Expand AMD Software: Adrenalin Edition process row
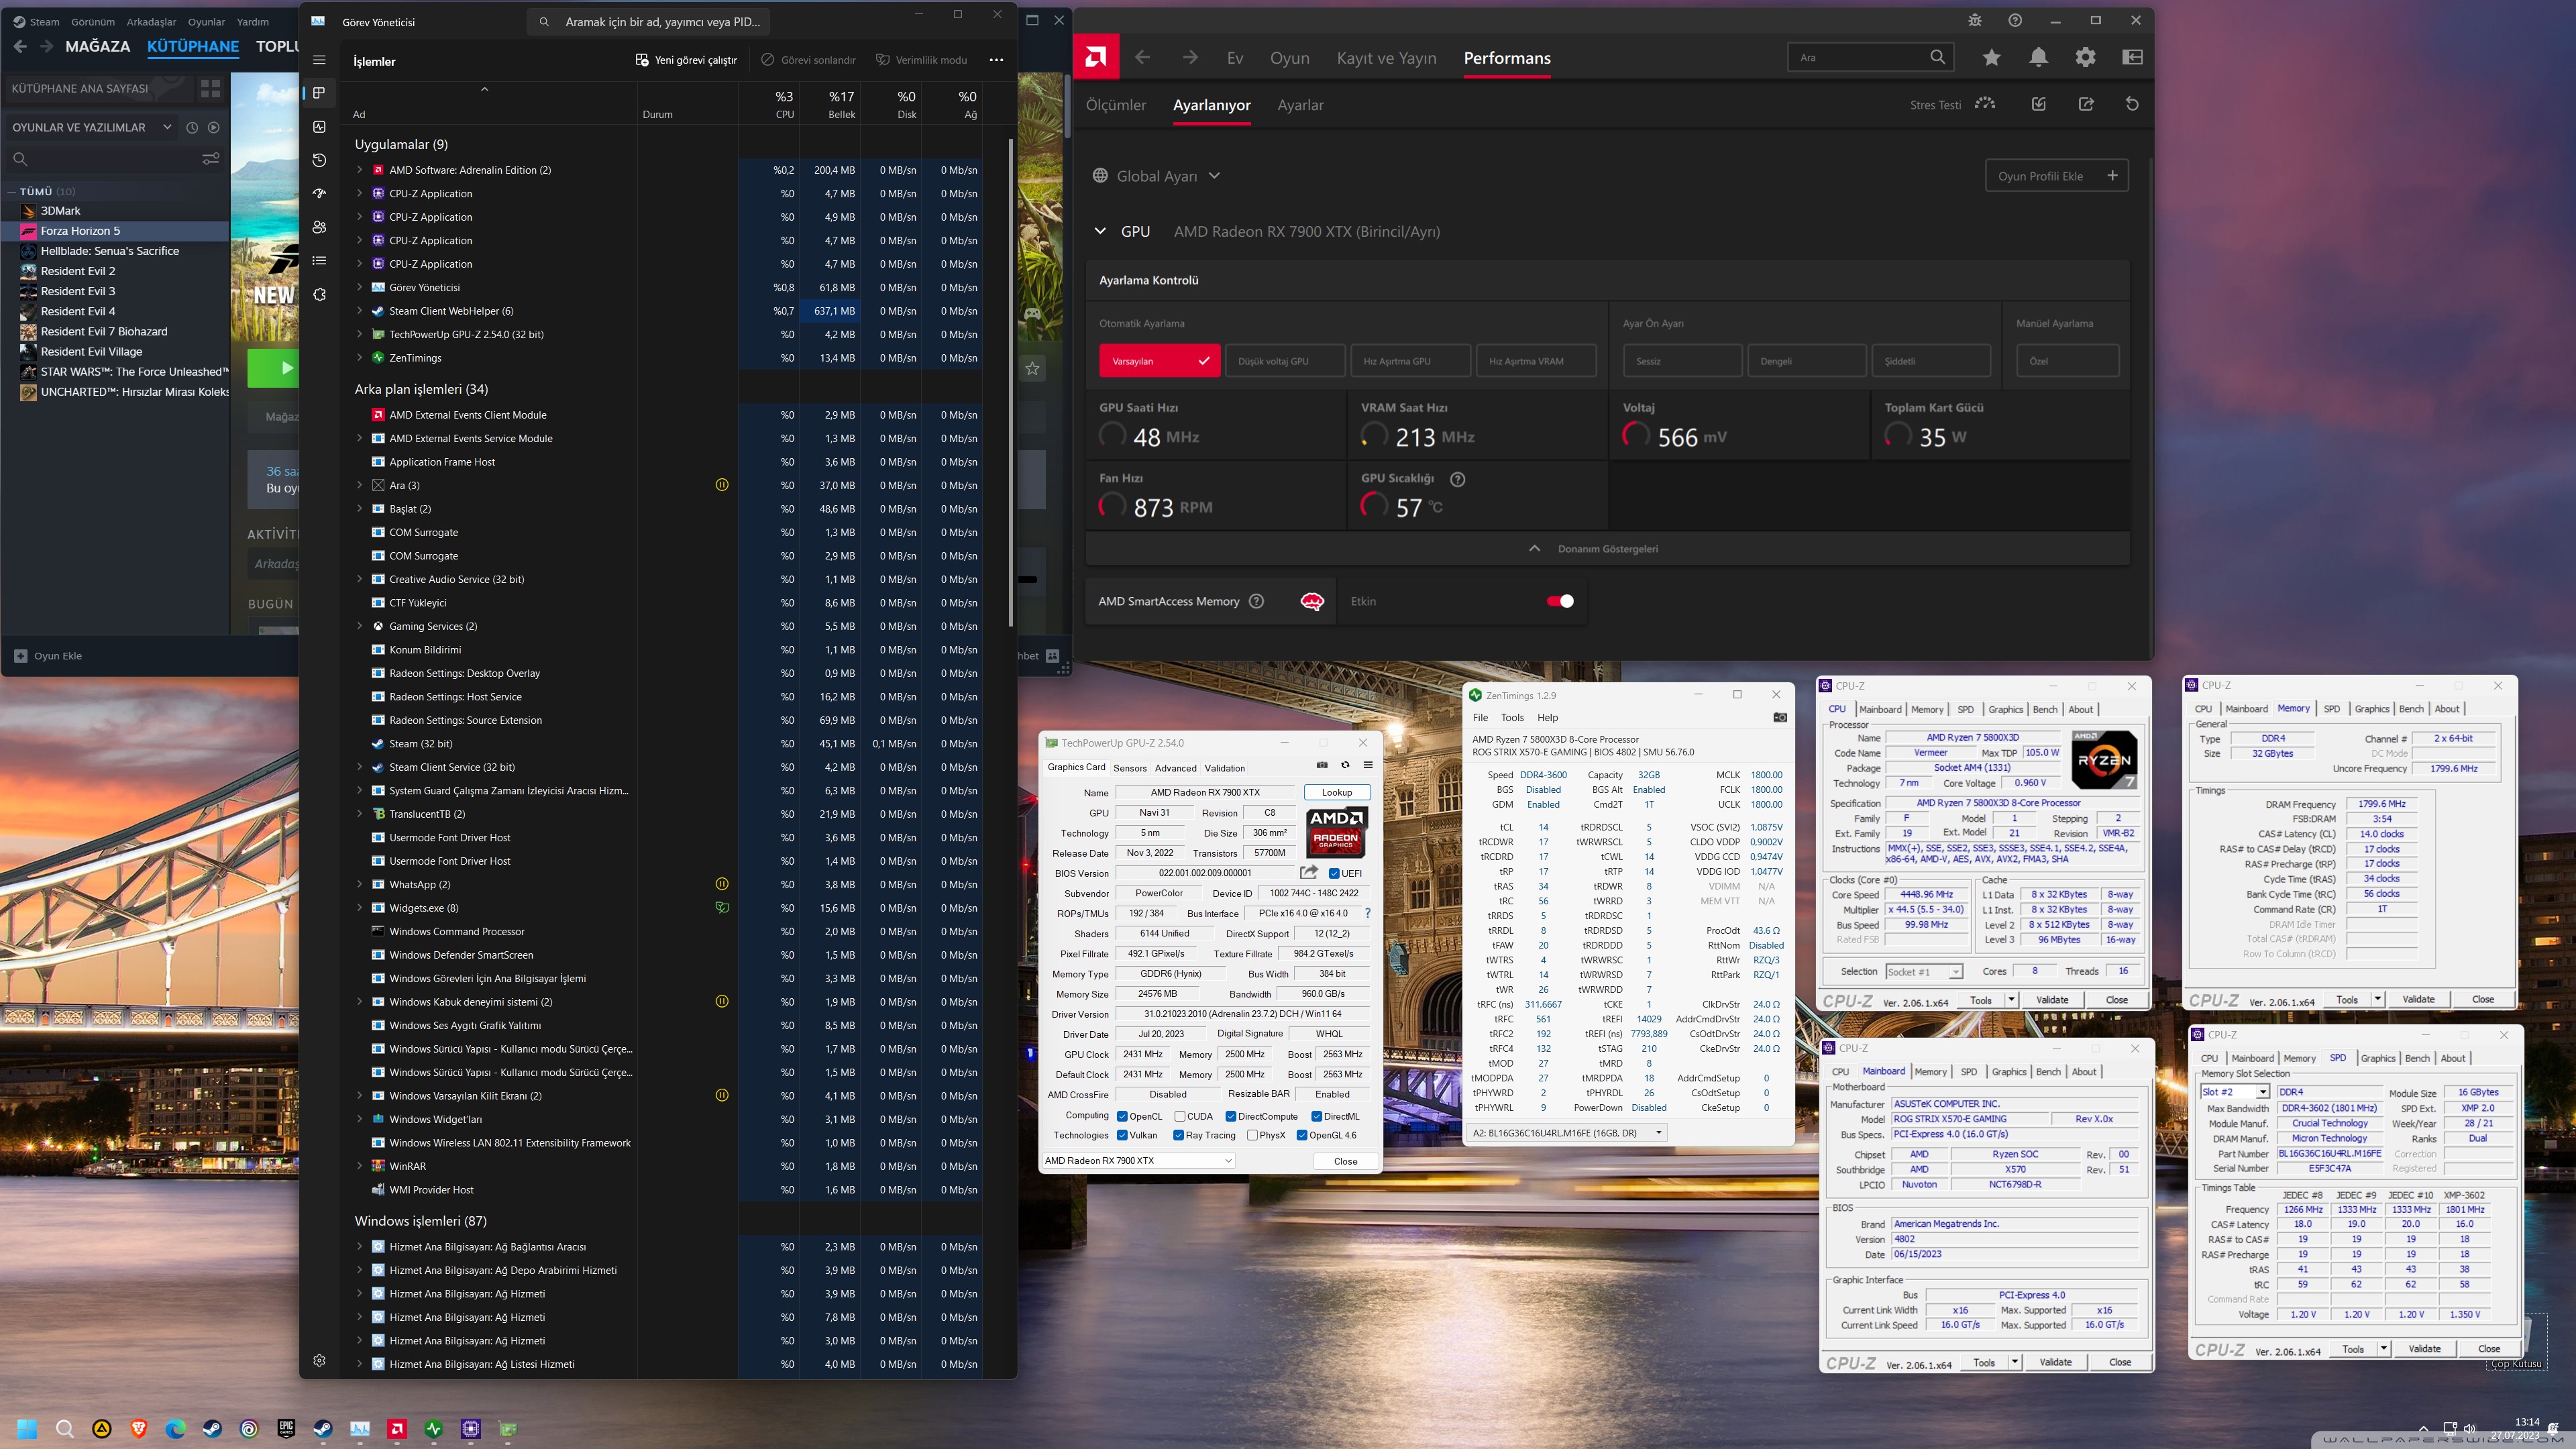Screen dimensions: 2576x1449 coord(360,170)
